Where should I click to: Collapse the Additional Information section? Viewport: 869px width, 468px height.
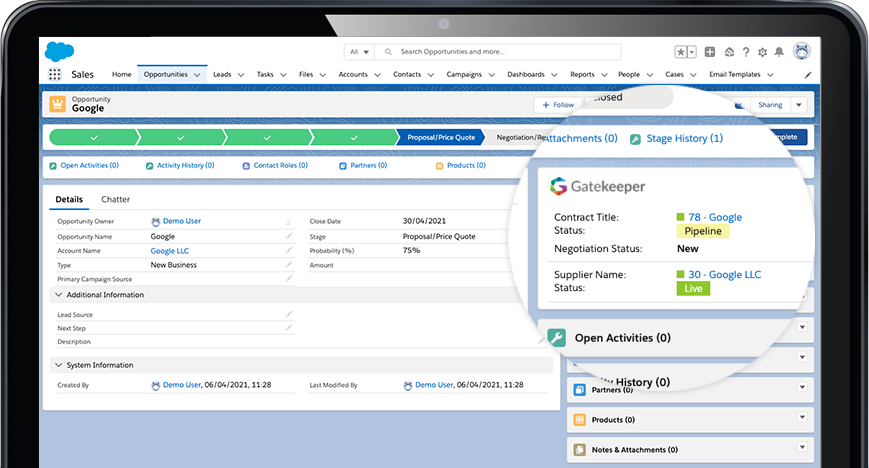pos(58,295)
